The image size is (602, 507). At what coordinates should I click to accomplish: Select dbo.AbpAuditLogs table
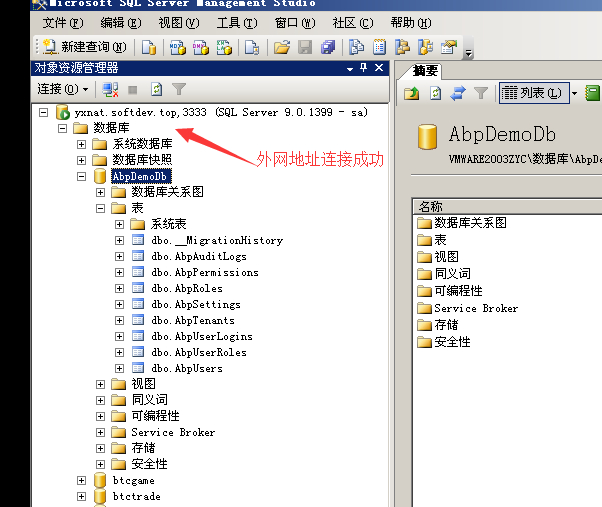pos(199,256)
